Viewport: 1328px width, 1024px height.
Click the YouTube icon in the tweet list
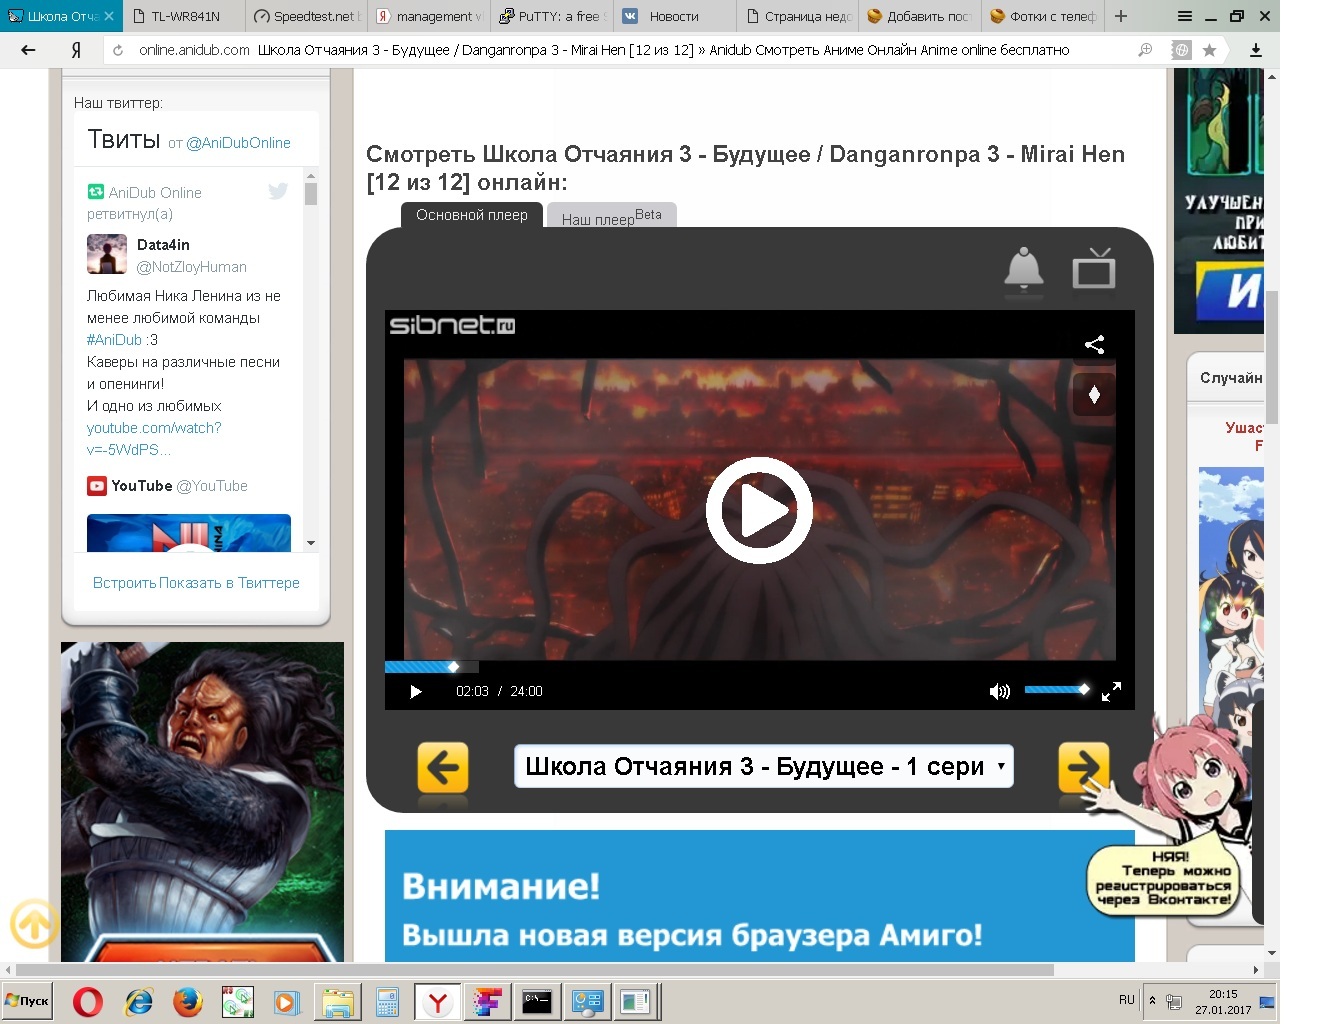pyautogui.click(x=97, y=486)
